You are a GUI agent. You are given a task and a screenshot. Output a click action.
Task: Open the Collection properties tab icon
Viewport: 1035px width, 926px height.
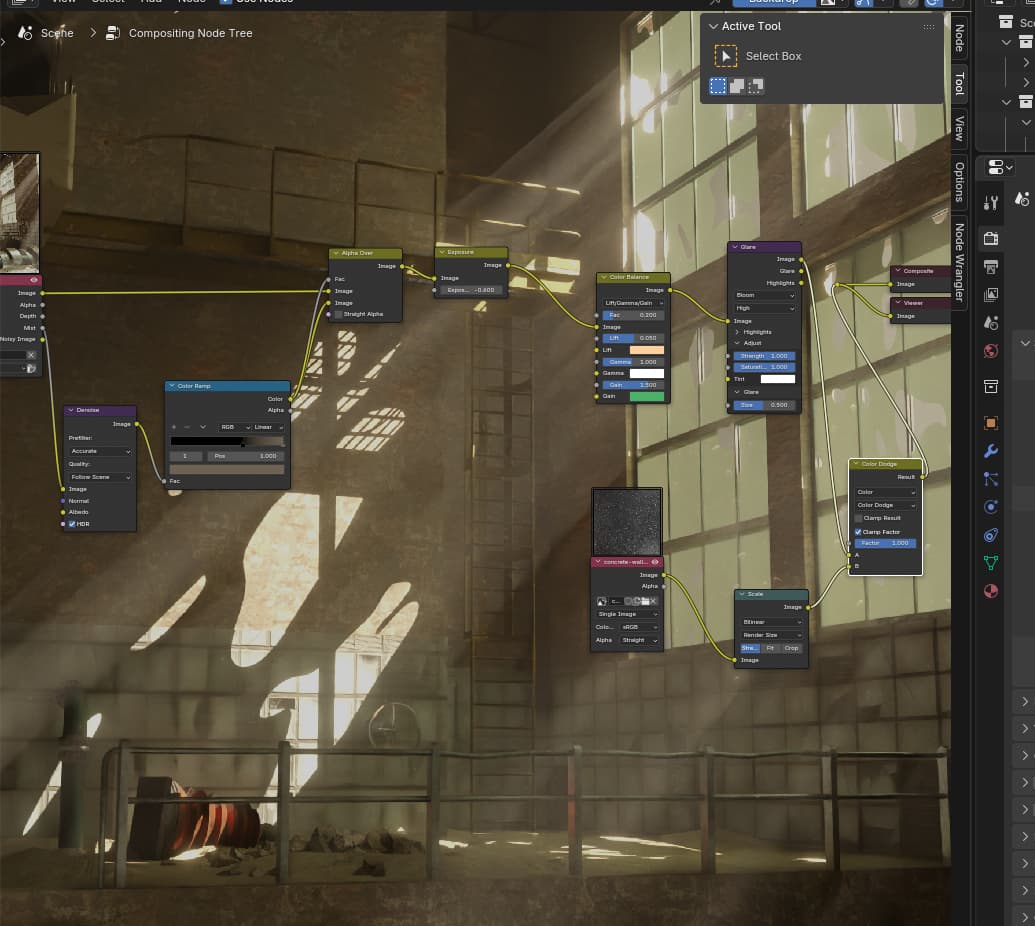click(x=990, y=386)
